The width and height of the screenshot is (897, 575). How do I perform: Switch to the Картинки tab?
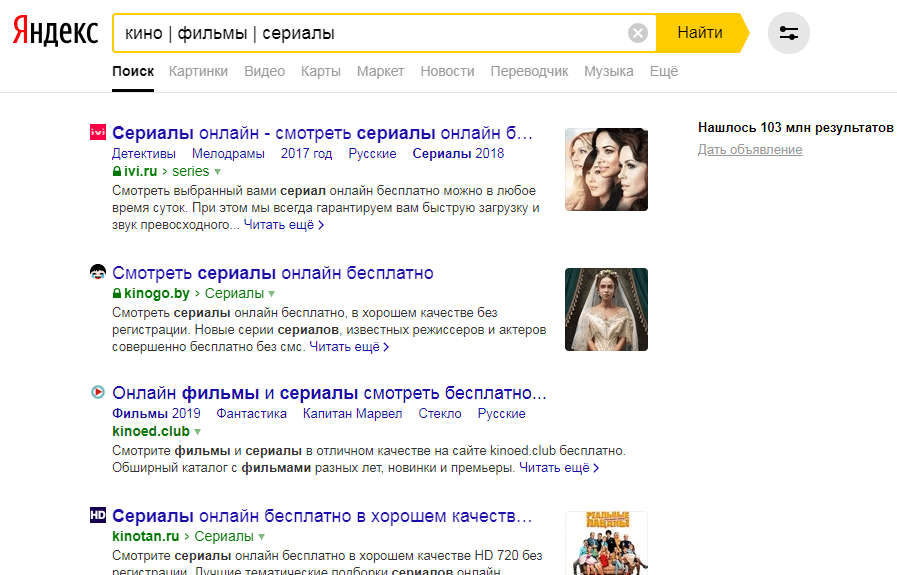pos(198,72)
